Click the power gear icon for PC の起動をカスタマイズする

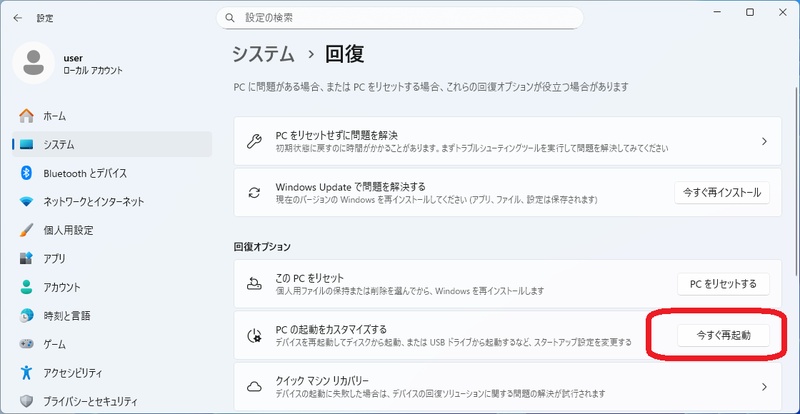pos(254,335)
